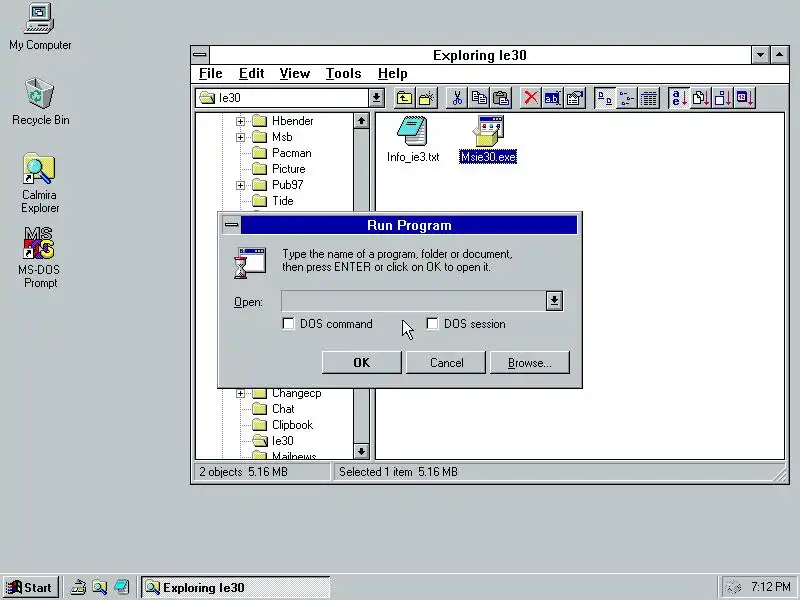Enable the DOS session checkbox
Screen dimensions: 800x600
pos(432,323)
